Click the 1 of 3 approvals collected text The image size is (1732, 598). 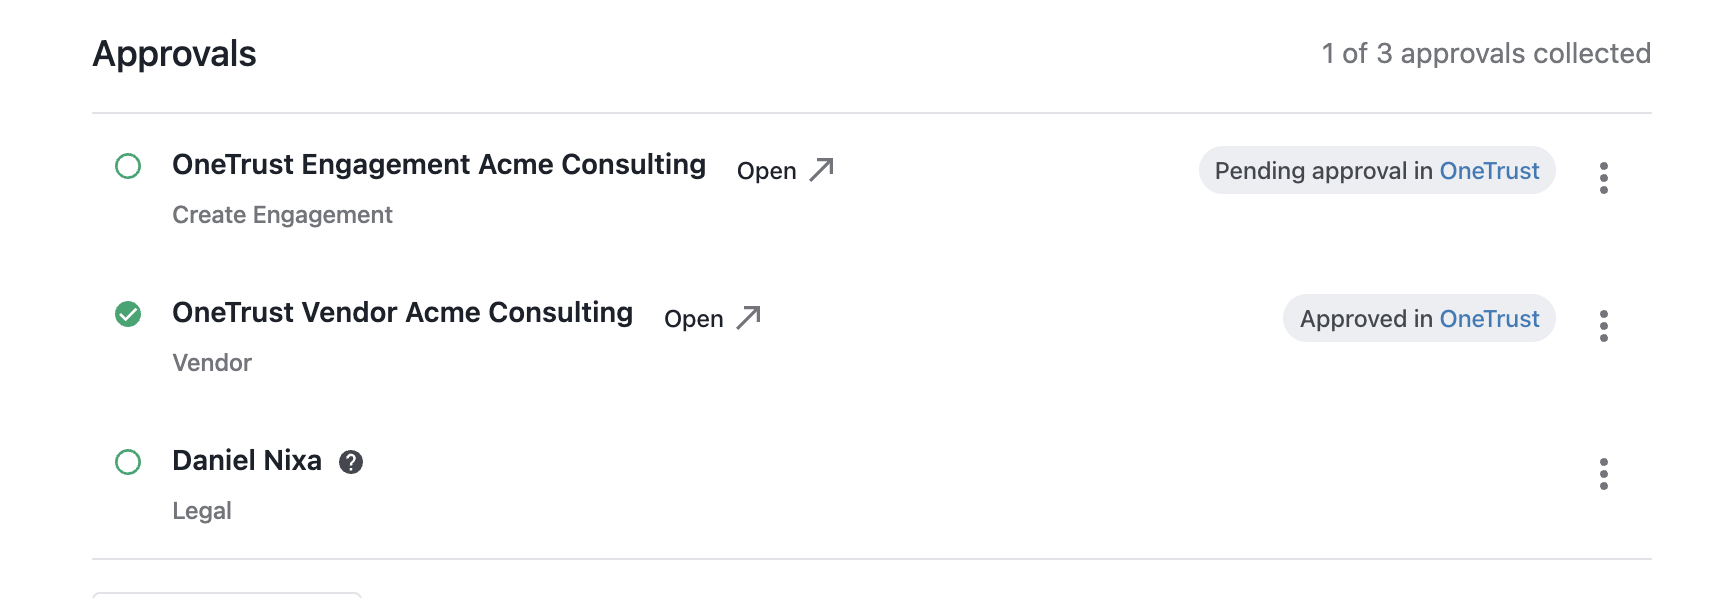pos(1486,54)
